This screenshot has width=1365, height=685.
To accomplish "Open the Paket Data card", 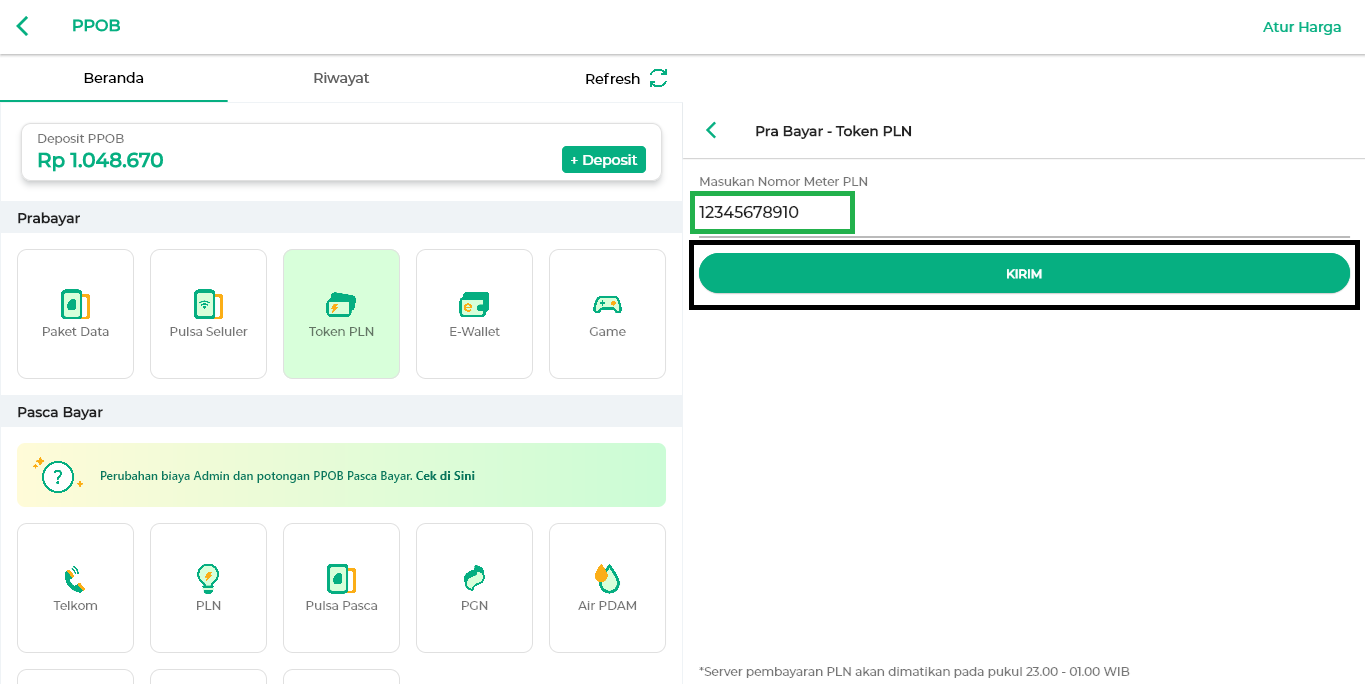I will (75, 314).
